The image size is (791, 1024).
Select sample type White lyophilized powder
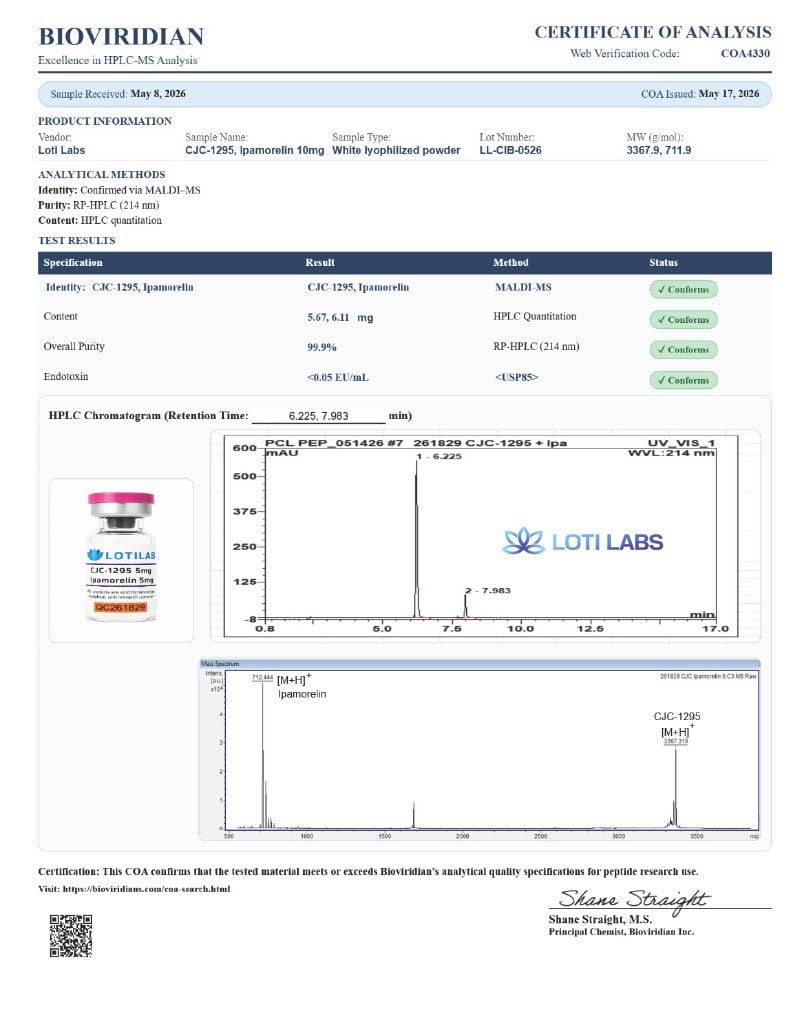(396, 150)
